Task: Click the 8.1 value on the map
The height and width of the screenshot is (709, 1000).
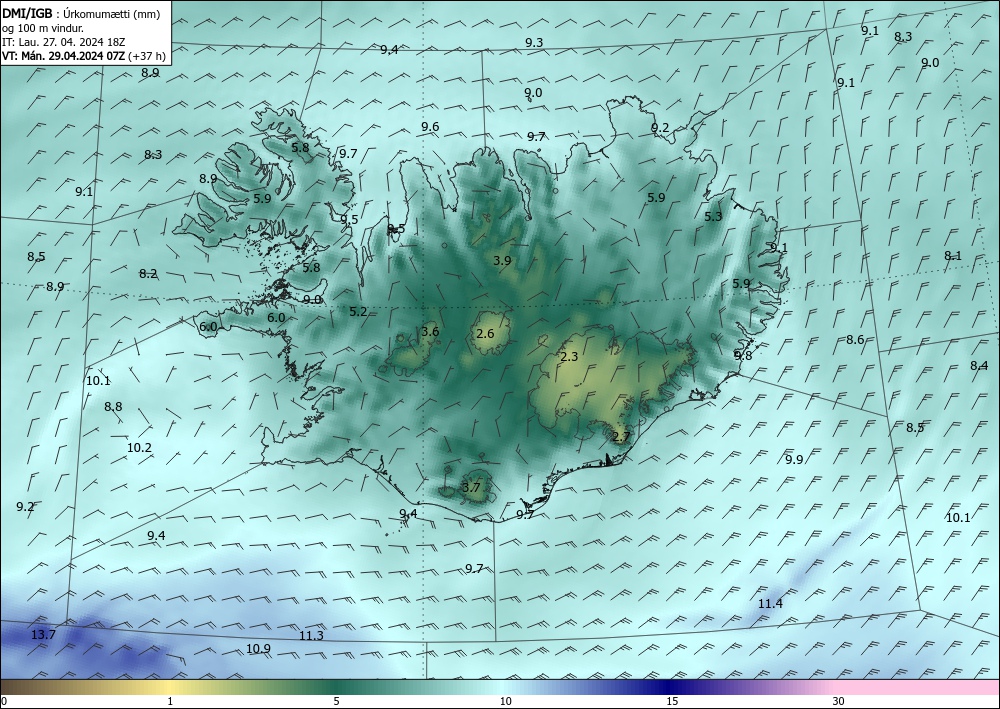Action: (x=953, y=256)
